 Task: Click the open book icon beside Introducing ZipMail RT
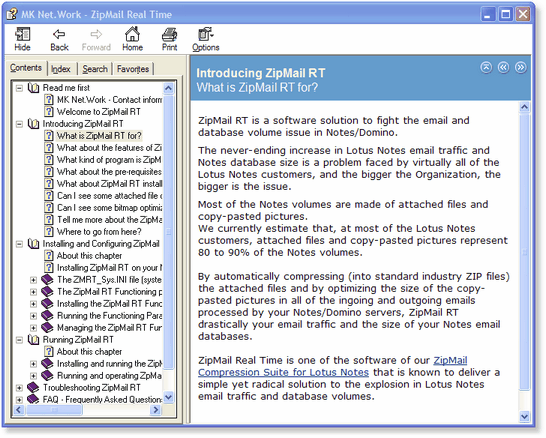click(x=33, y=124)
